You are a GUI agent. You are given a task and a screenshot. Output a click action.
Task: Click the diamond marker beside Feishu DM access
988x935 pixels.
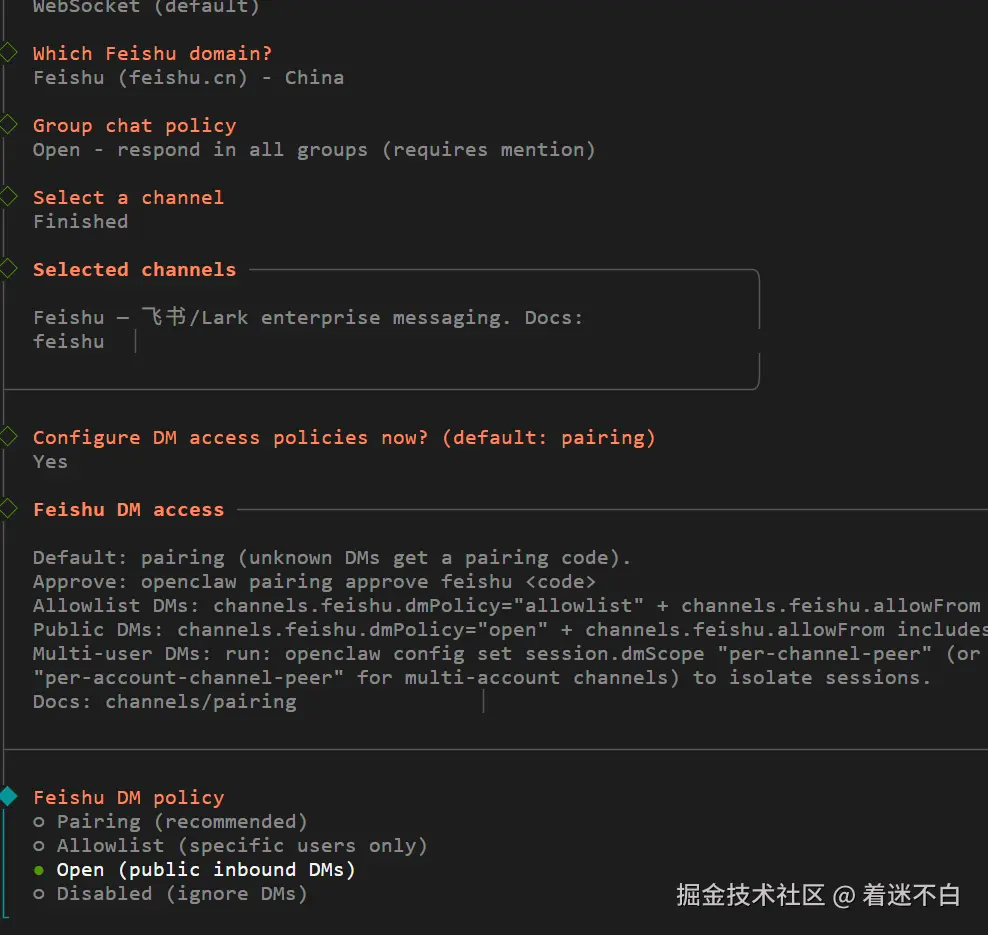8,509
